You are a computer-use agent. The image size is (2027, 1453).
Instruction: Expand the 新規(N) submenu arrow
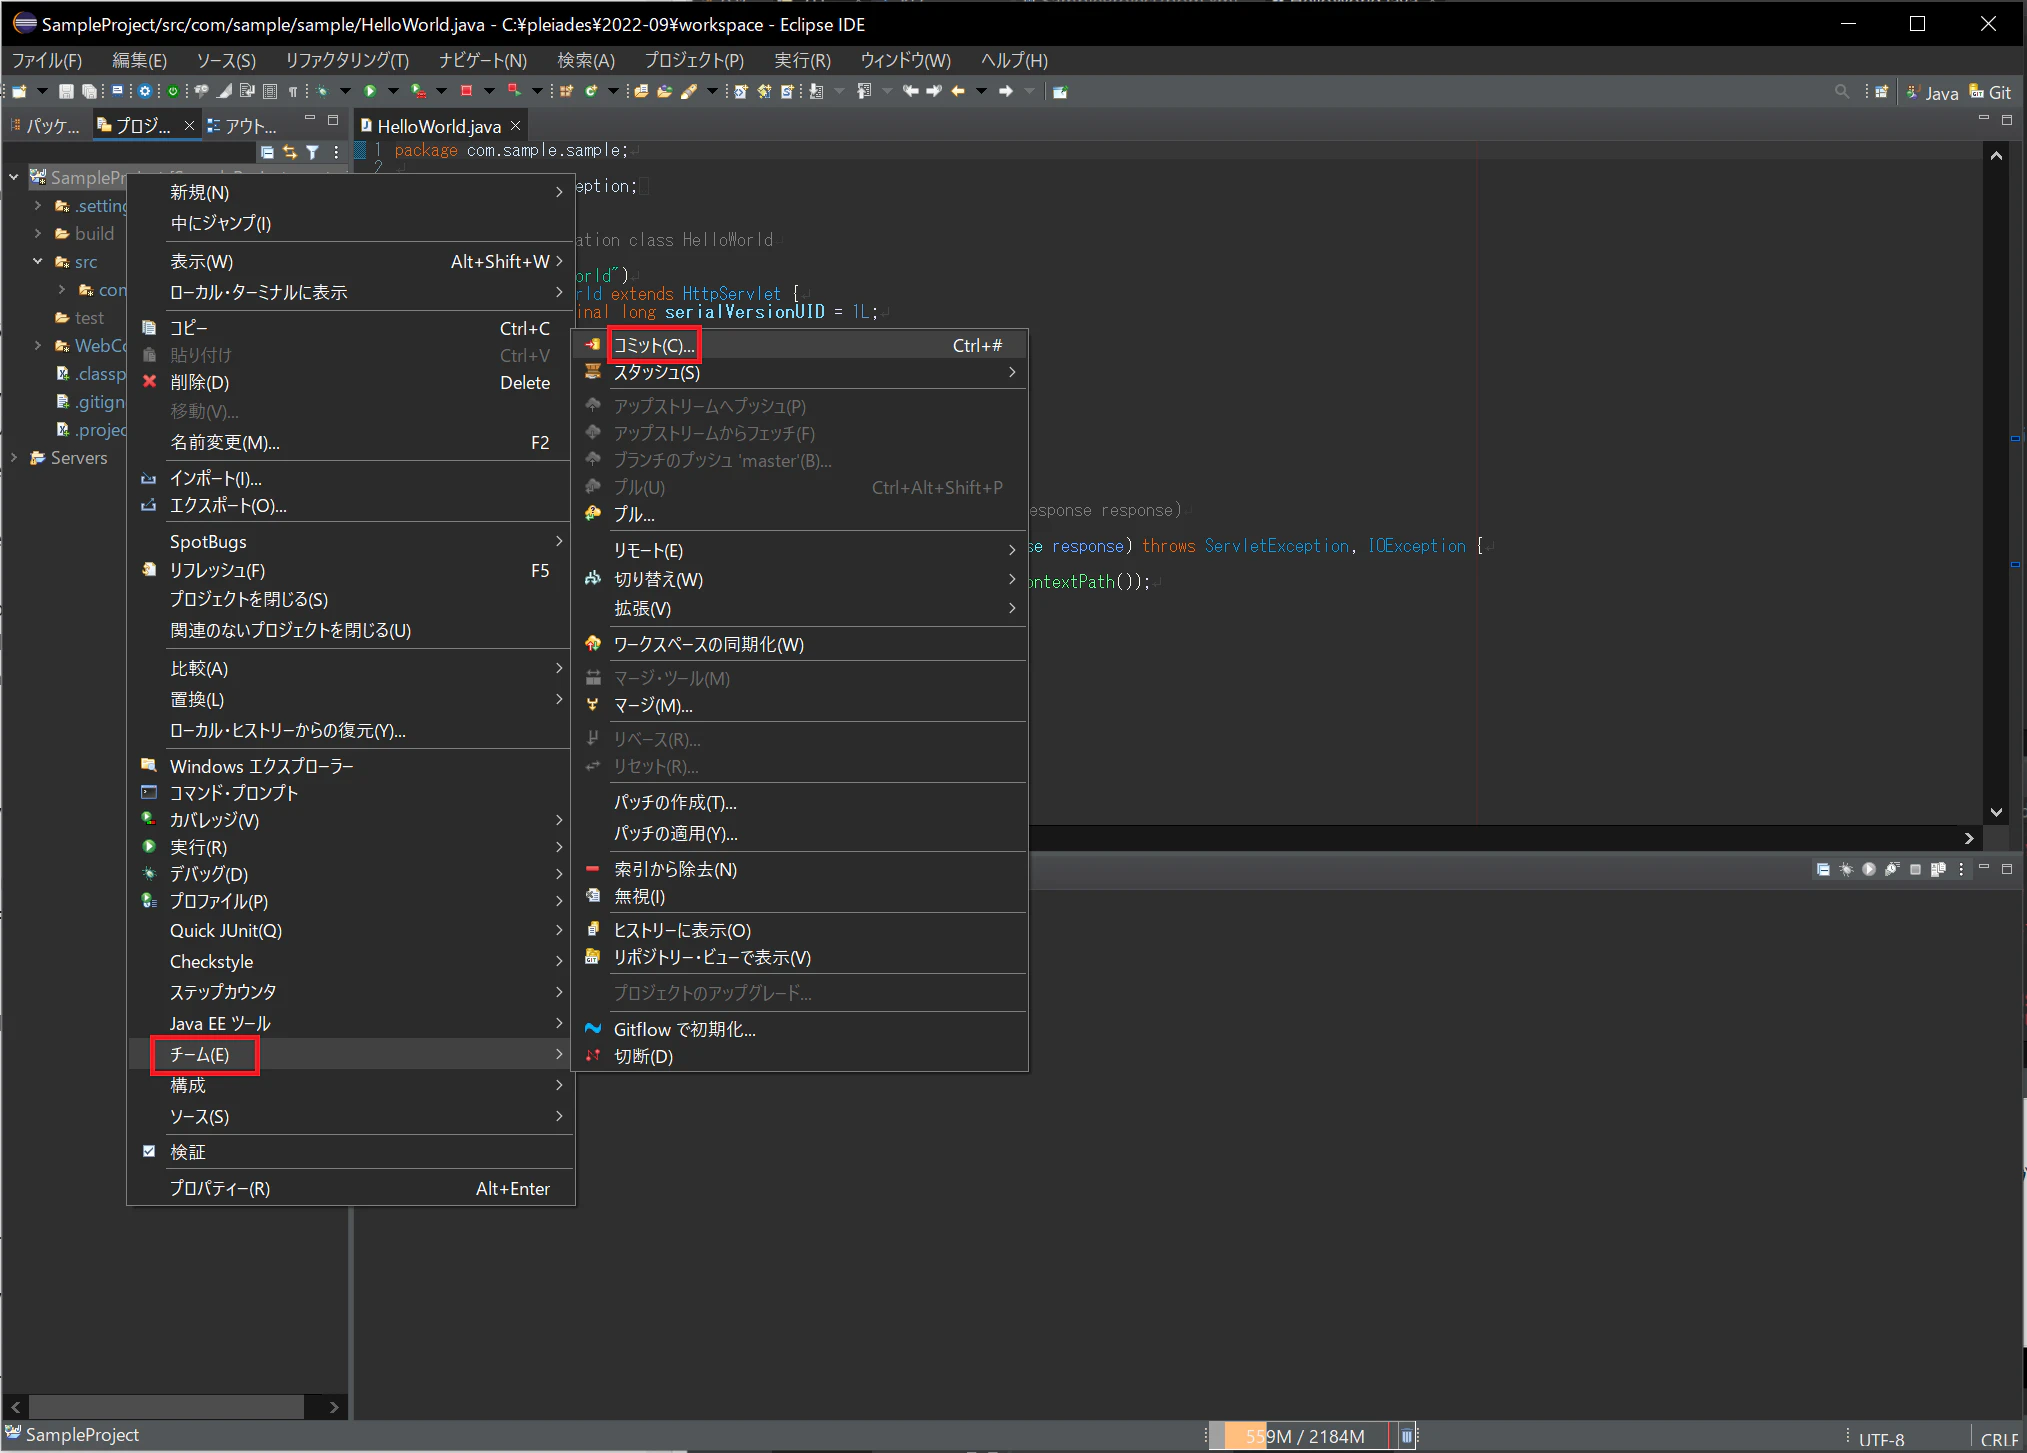559,192
